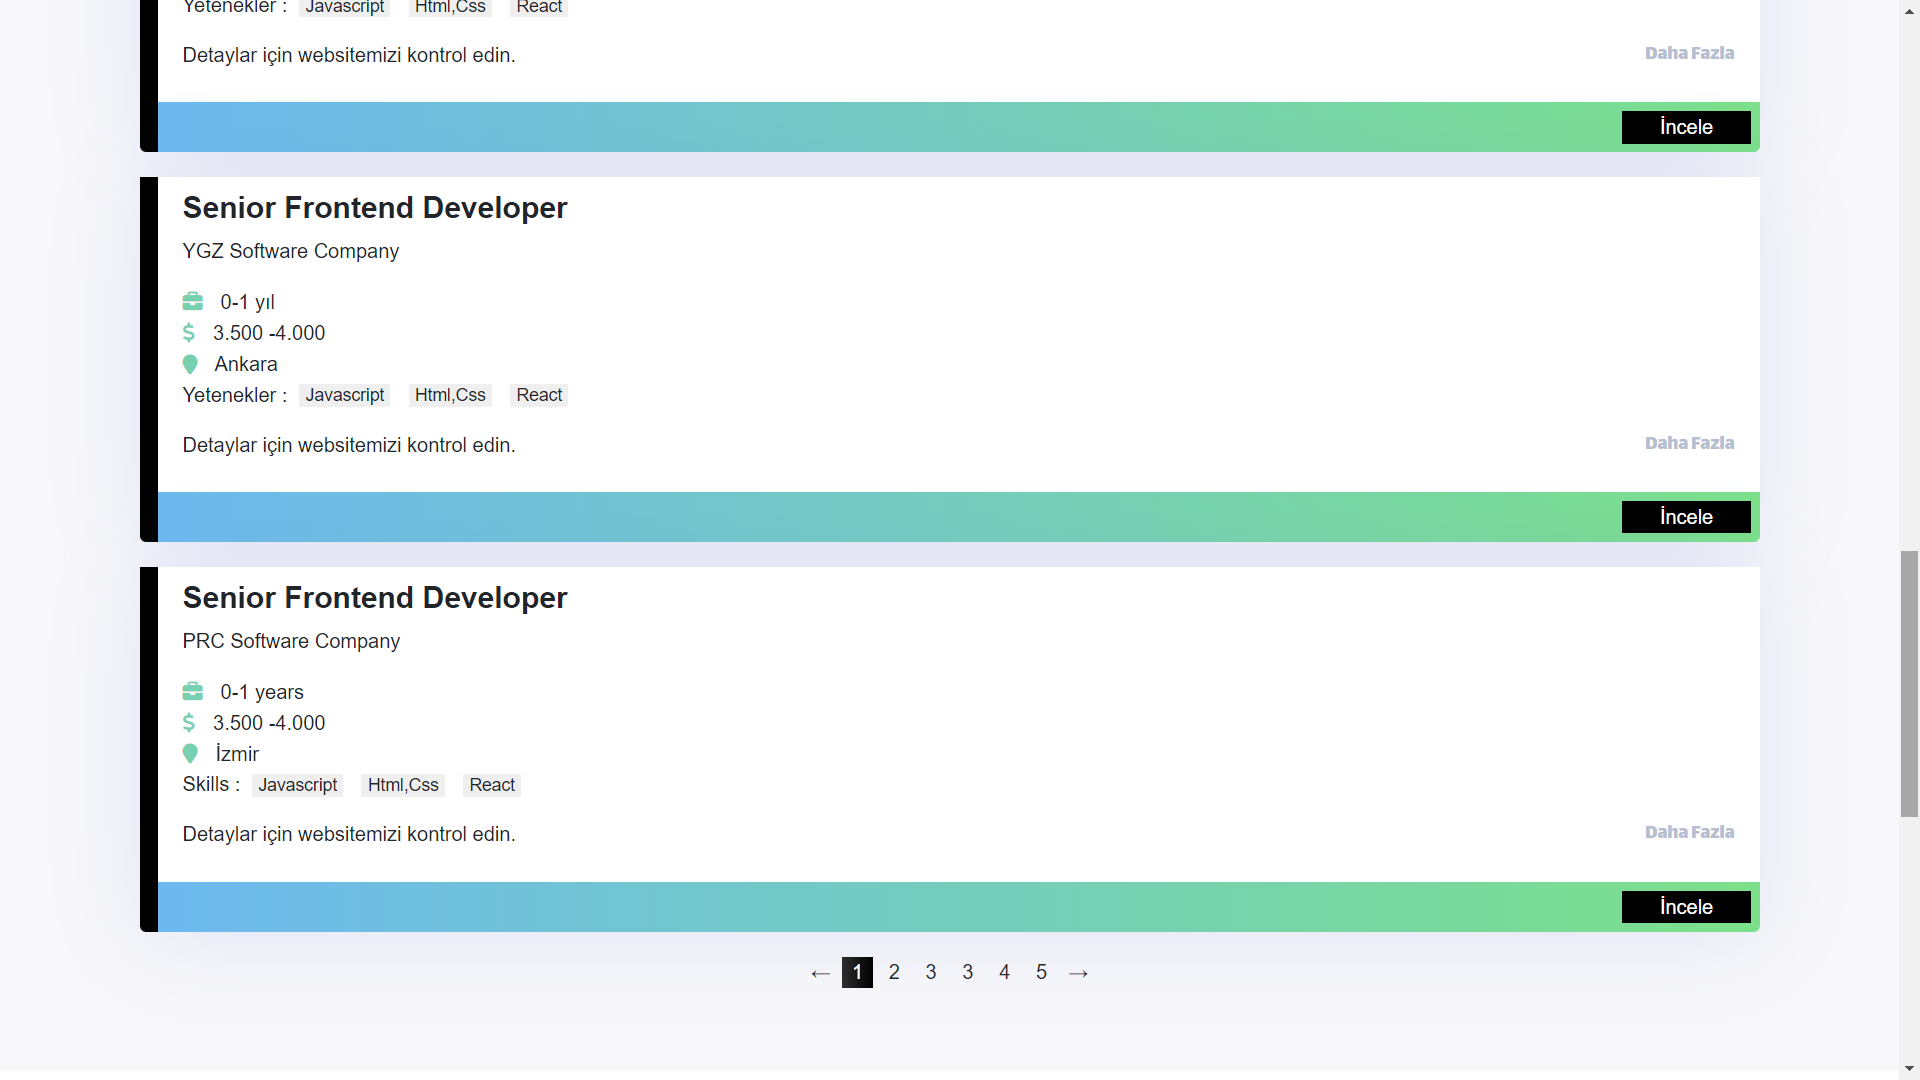Click React skill tag in YGZ listing

tap(539, 395)
